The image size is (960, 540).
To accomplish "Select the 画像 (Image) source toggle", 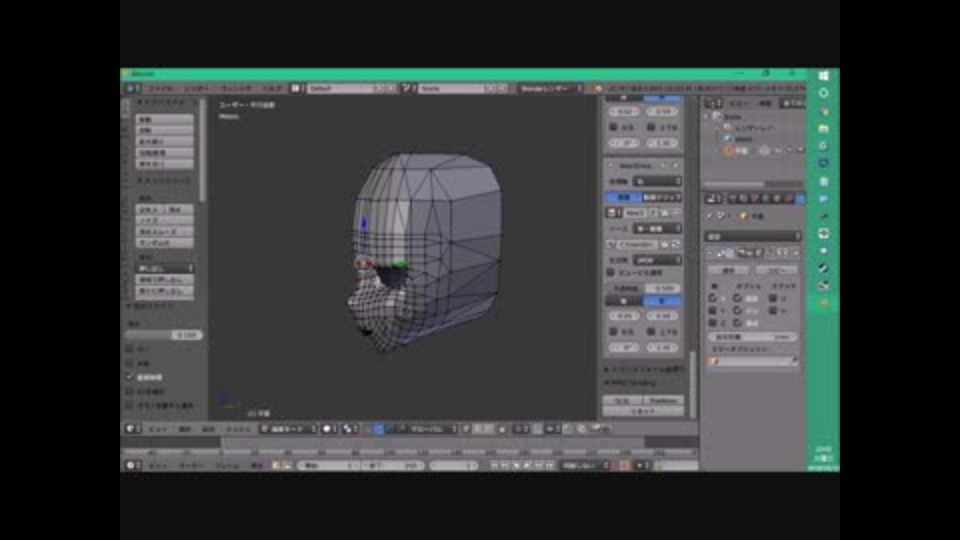I will [x=623, y=197].
